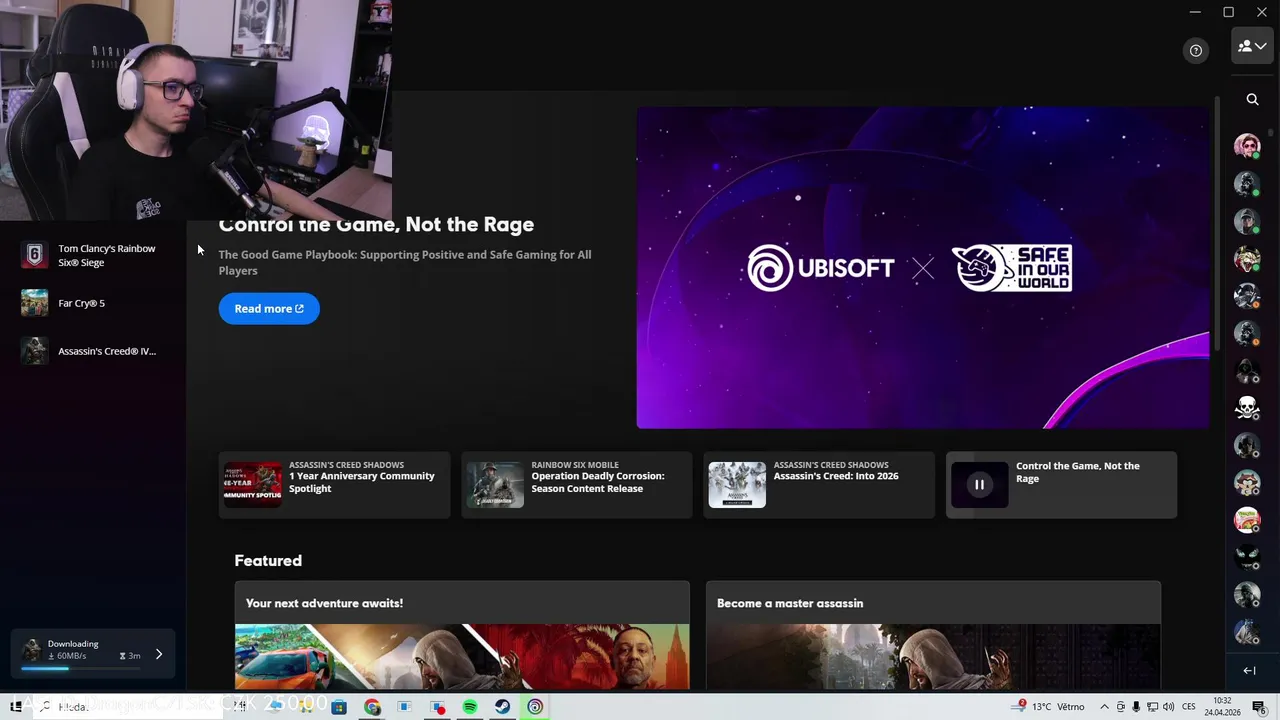The height and width of the screenshot is (720, 1280).
Task: Search friends with the magnifier icon
Action: 1252,99
